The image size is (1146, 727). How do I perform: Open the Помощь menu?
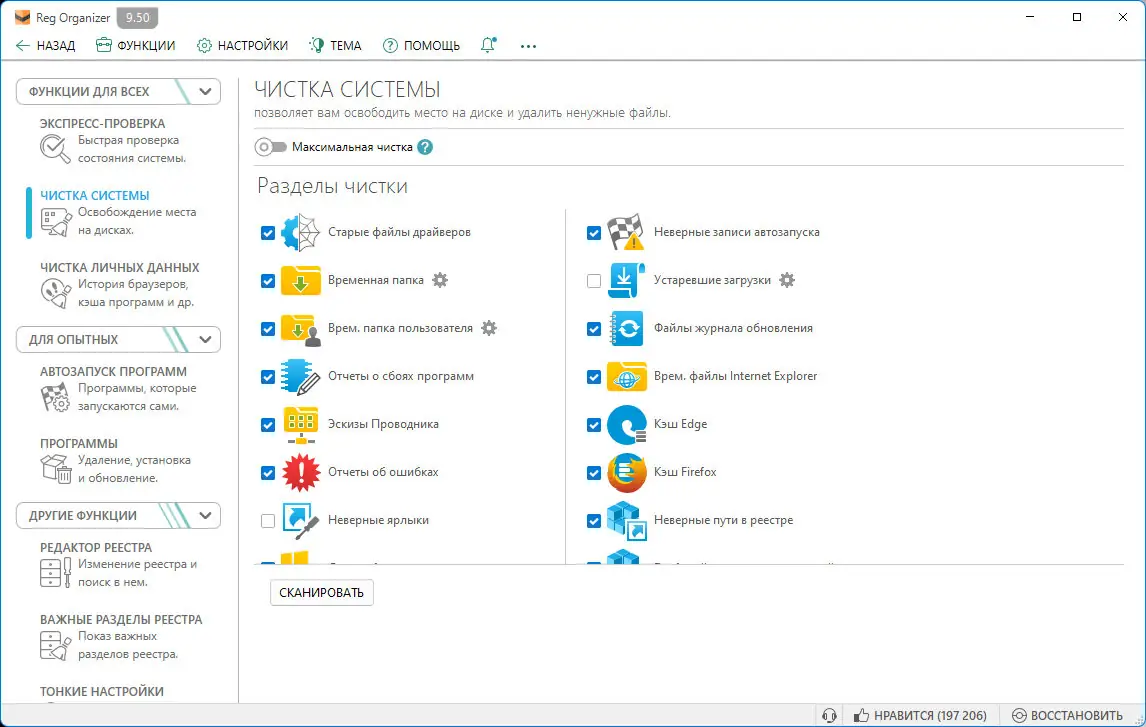click(422, 45)
